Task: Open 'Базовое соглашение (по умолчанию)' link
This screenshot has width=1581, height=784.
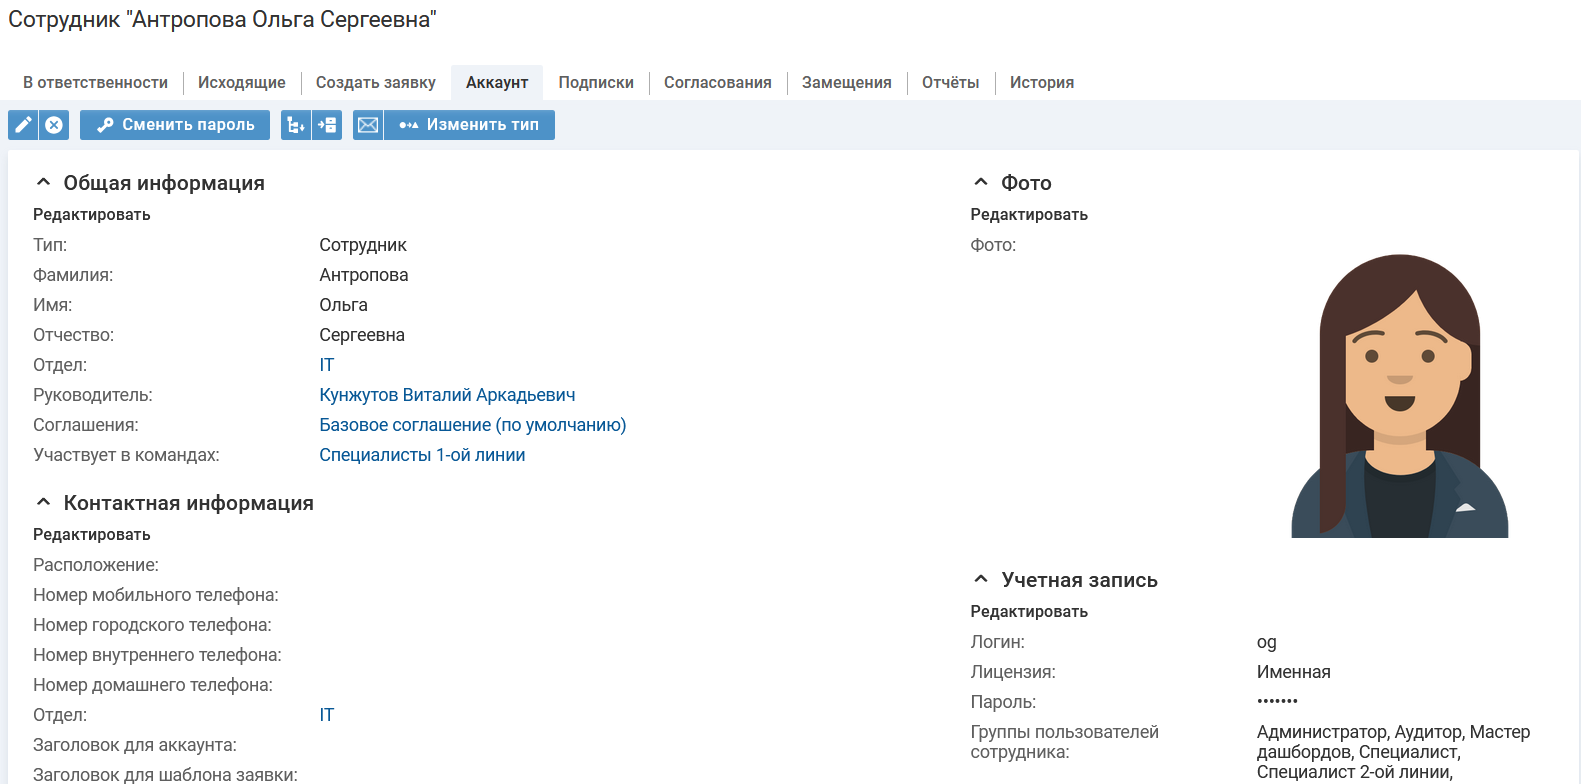Action: 472,425
